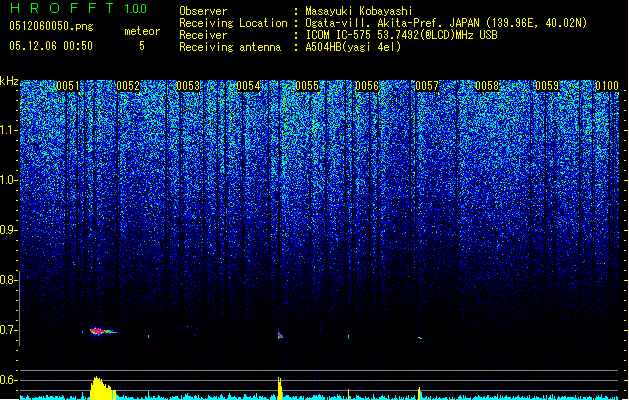Click the meteor echo near 0055
The width and height of the screenshot is (629, 400).
(x=280, y=335)
